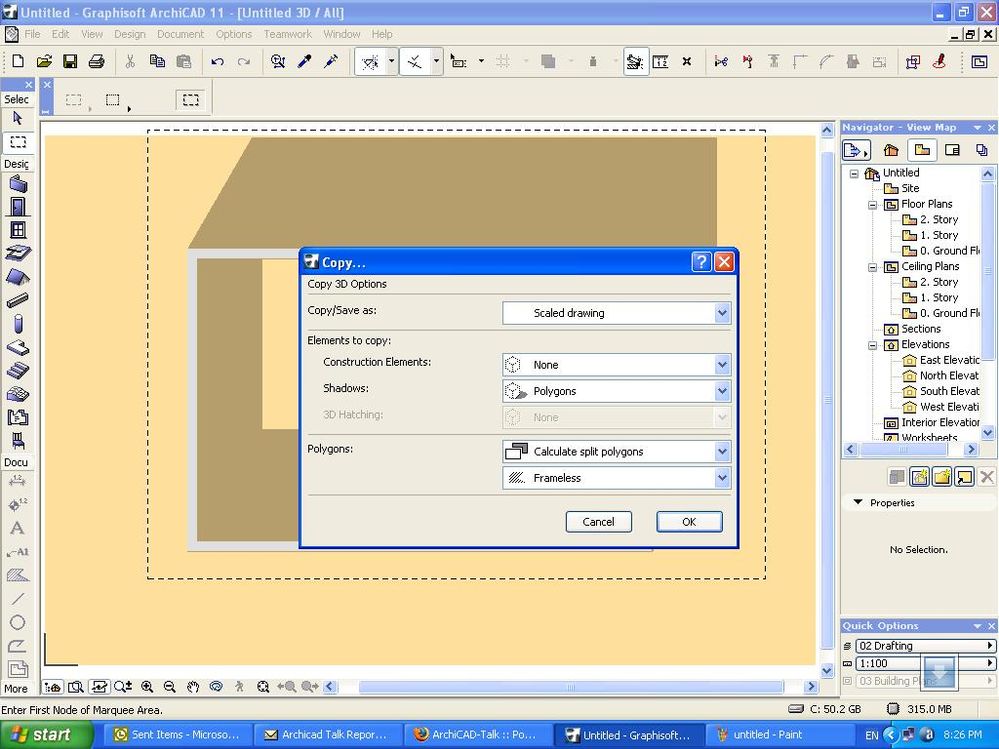999x749 pixels.
Task: Click the Undo arrow icon
Action: (217, 62)
